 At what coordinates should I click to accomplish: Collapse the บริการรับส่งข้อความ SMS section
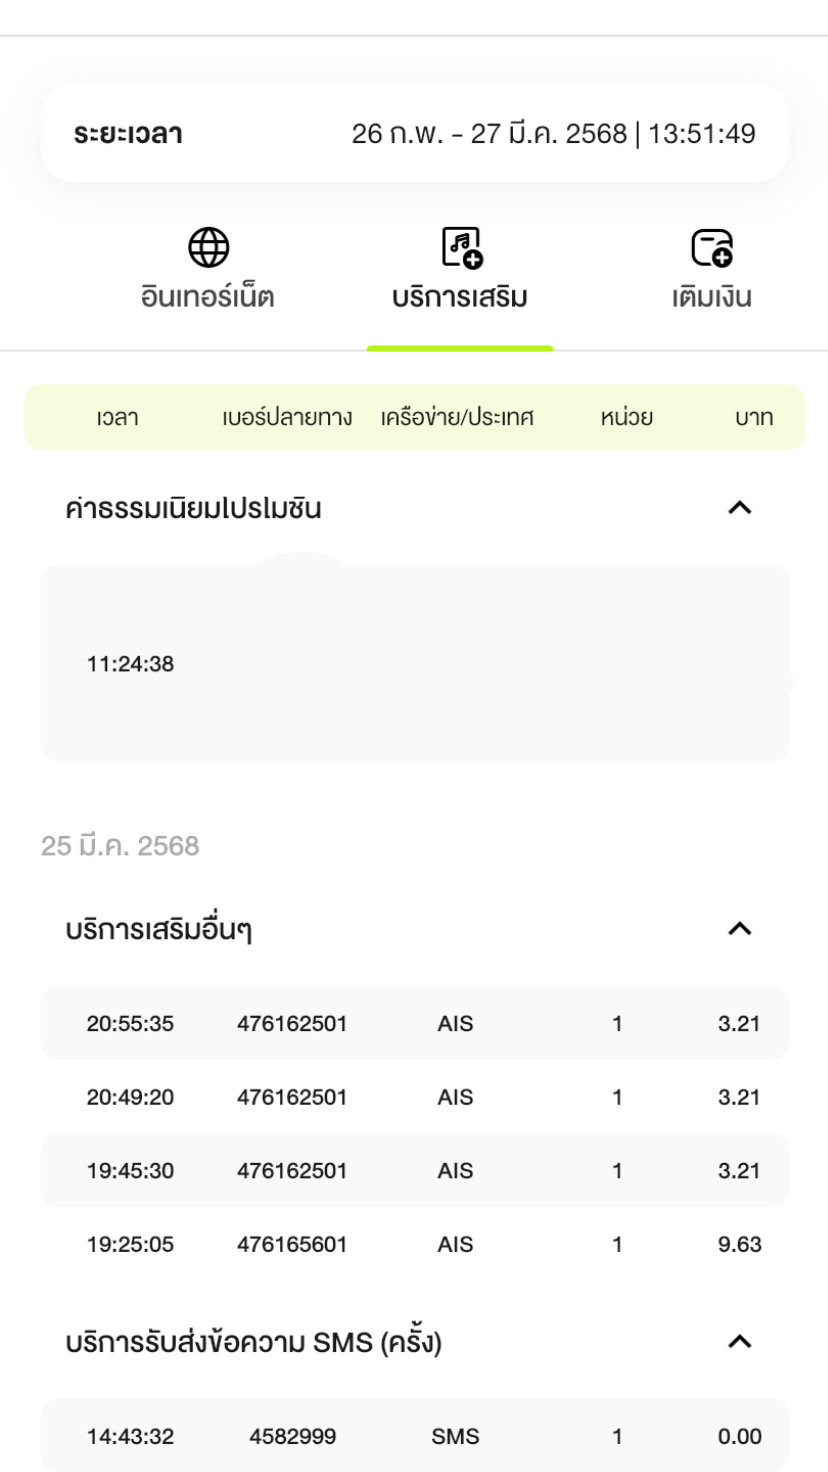coord(739,1342)
